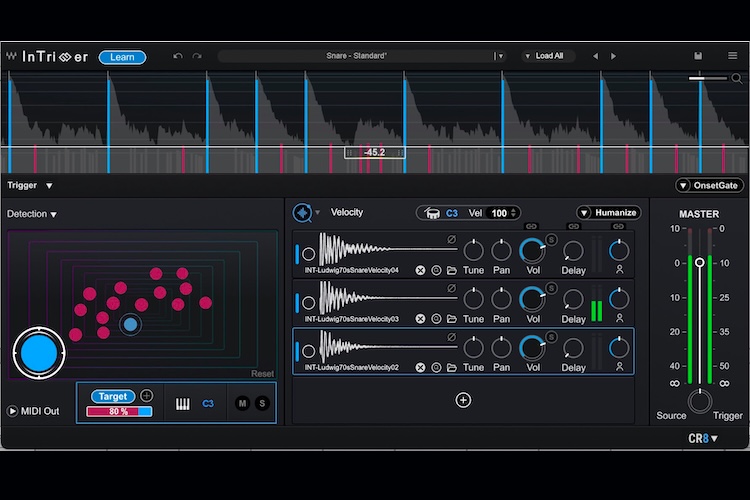750x500 pixels.
Task: Click the Delay knob of SnareVelocity04
Action: [573, 250]
